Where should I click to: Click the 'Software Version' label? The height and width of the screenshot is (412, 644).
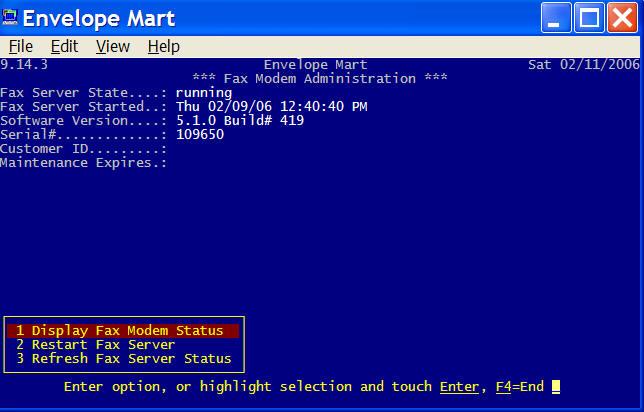tap(64, 121)
